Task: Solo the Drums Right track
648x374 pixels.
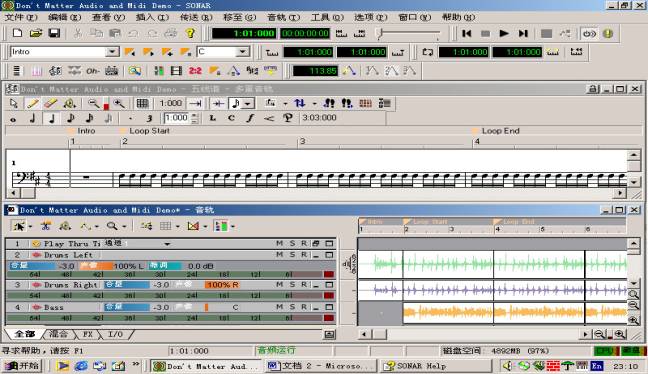Action: coord(292,285)
